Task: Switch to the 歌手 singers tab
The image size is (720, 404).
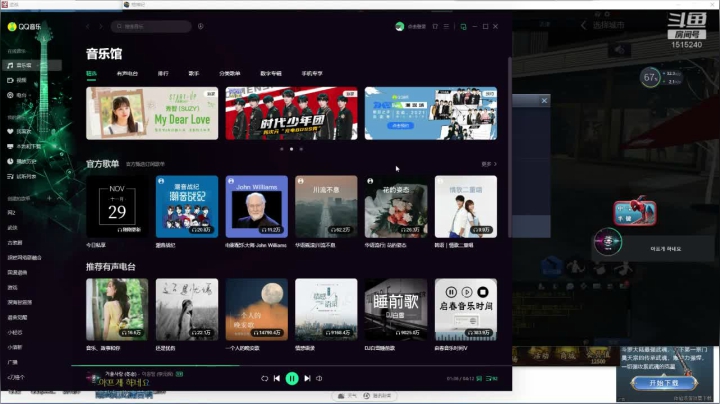Action: (194, 73)
